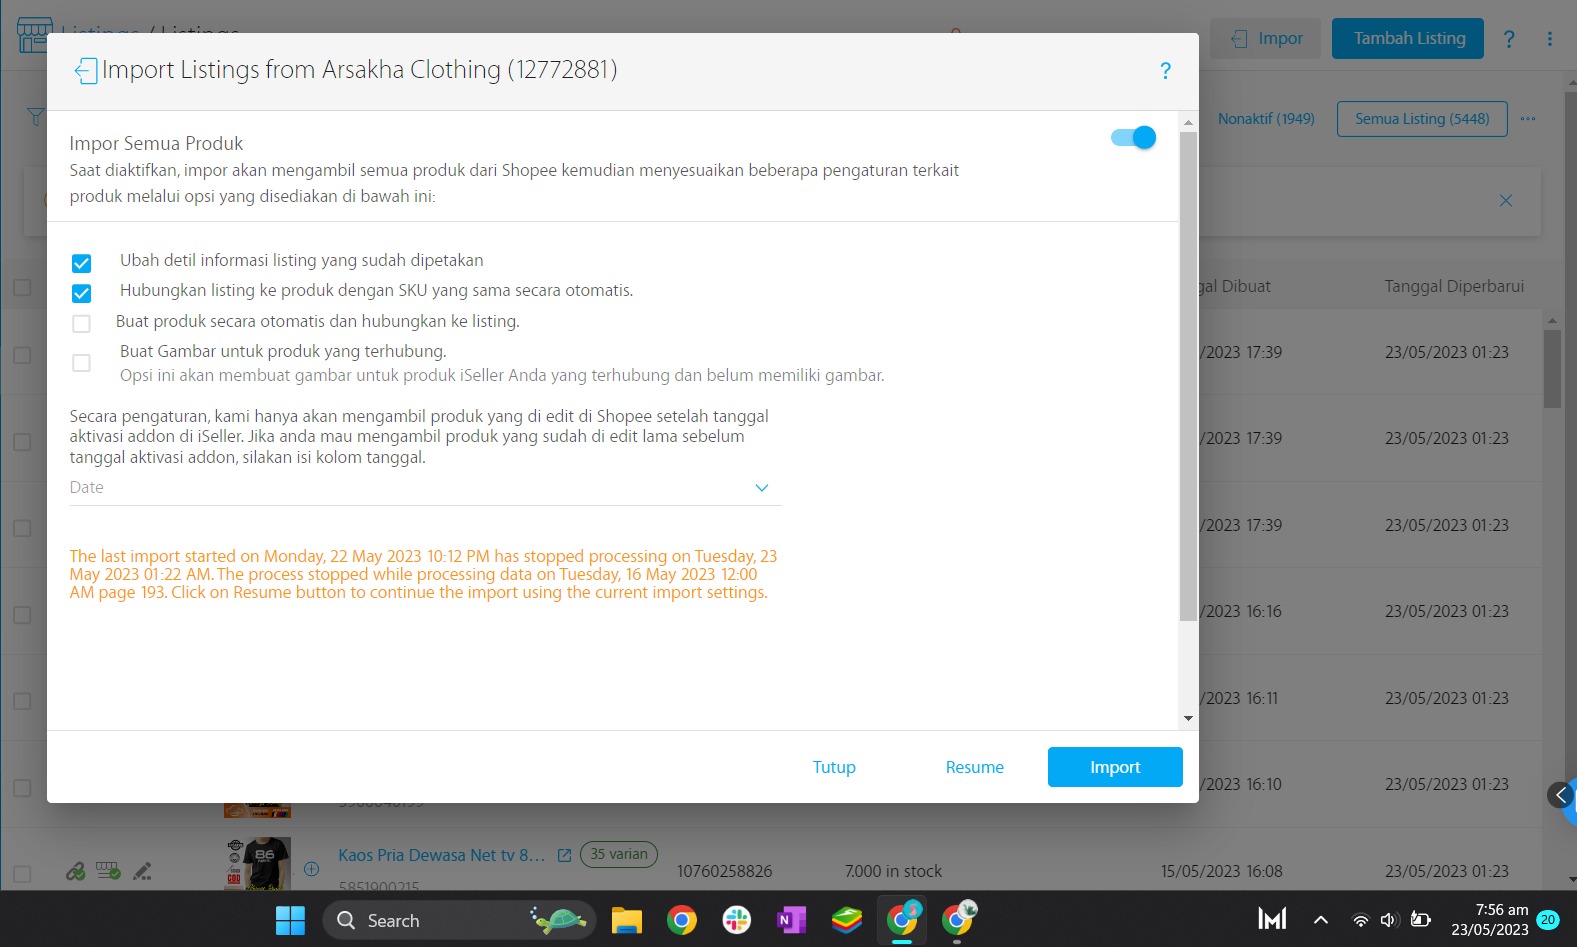Screen dimensions: 1577x947
Task: Toggle the Impor Semua Produk switch
Action: click(1133, 138)
